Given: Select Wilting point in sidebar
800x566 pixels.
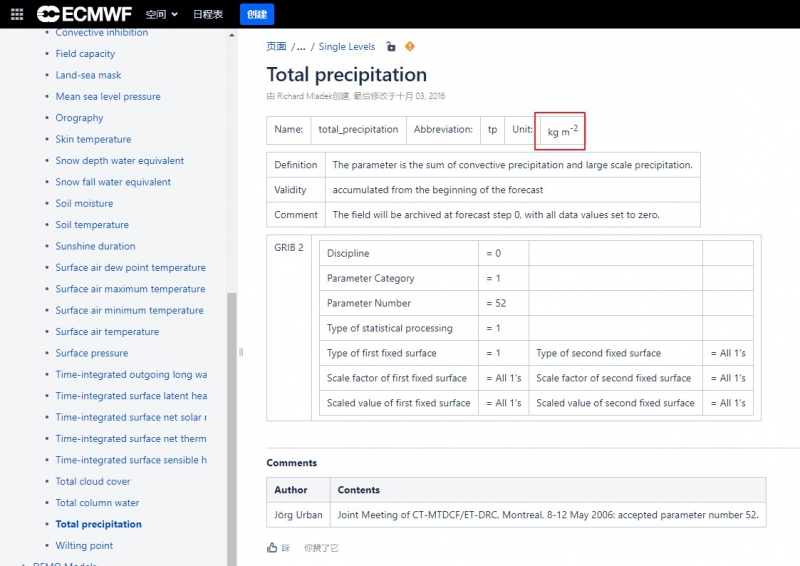Looking at the screenshot, I should 84,546.
